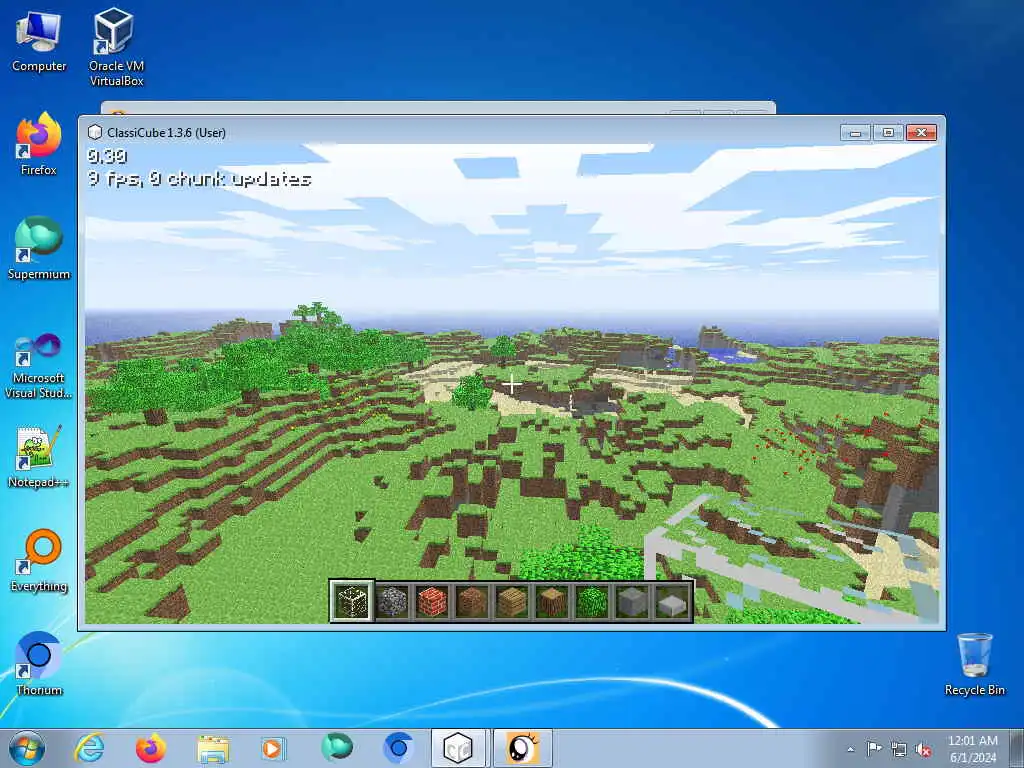Select the dirt block in hotbar
The width and height of the screenshot is (1024, 768).
[472, 601]
